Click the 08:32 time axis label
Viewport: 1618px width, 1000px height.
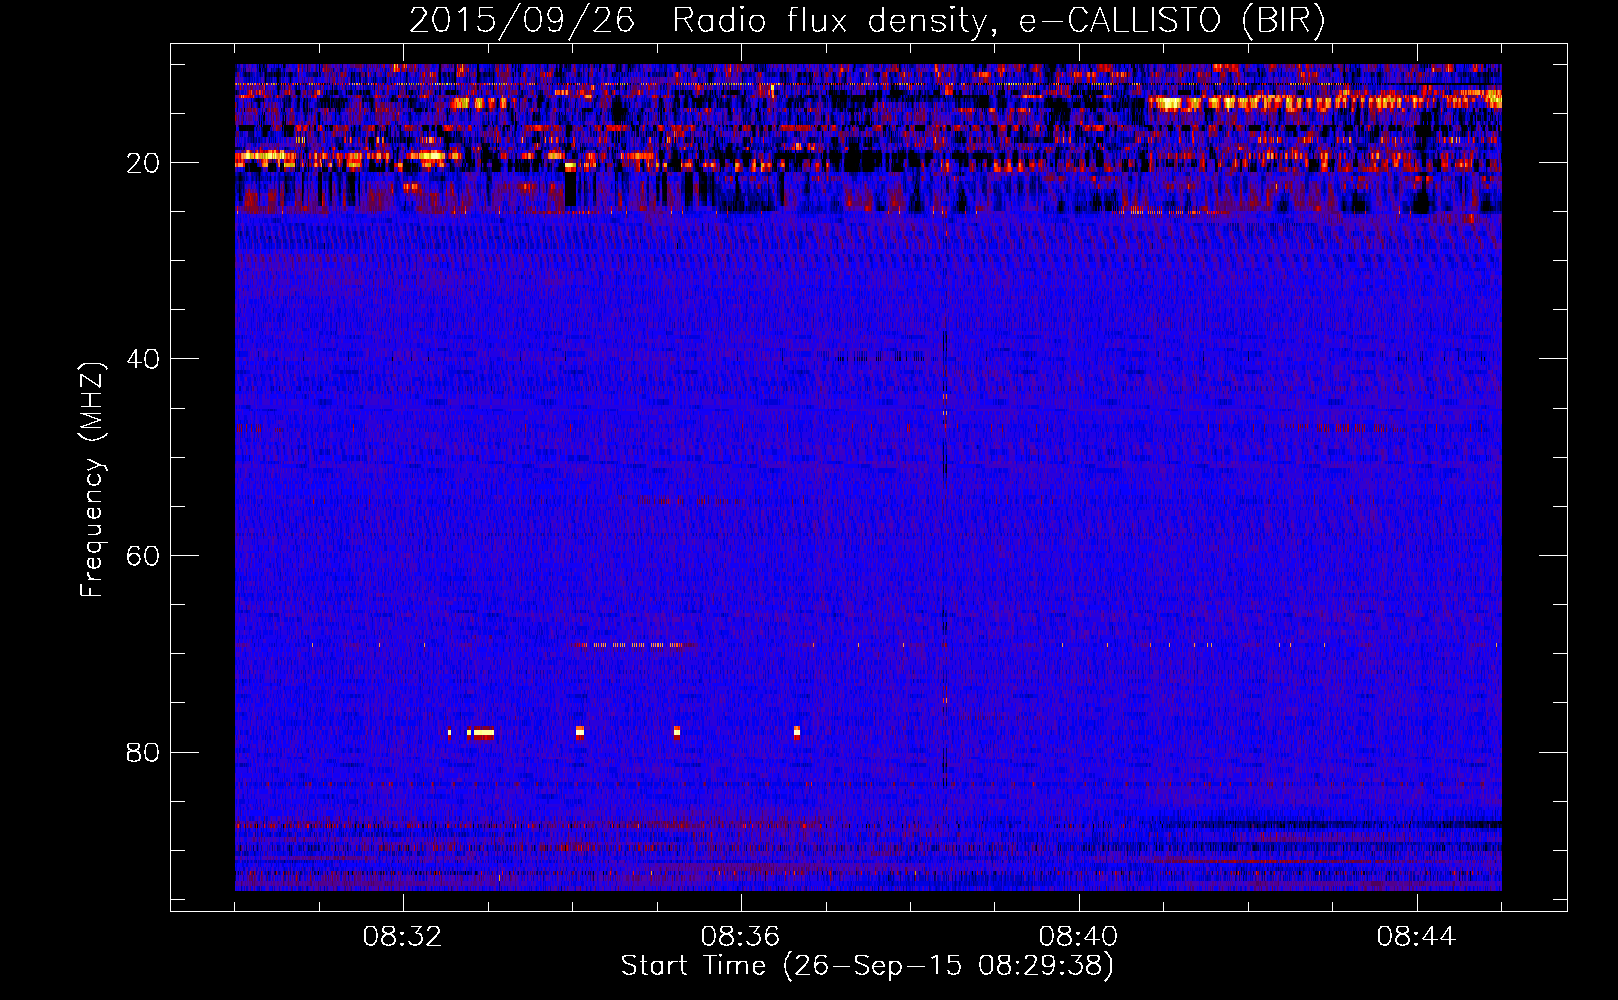[403, 938]
